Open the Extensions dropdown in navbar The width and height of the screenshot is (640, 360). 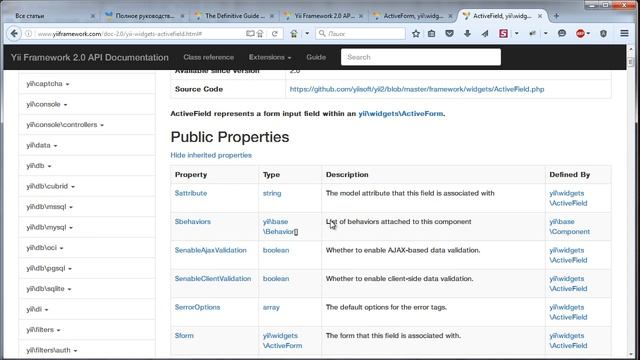(x=270, y=57)
